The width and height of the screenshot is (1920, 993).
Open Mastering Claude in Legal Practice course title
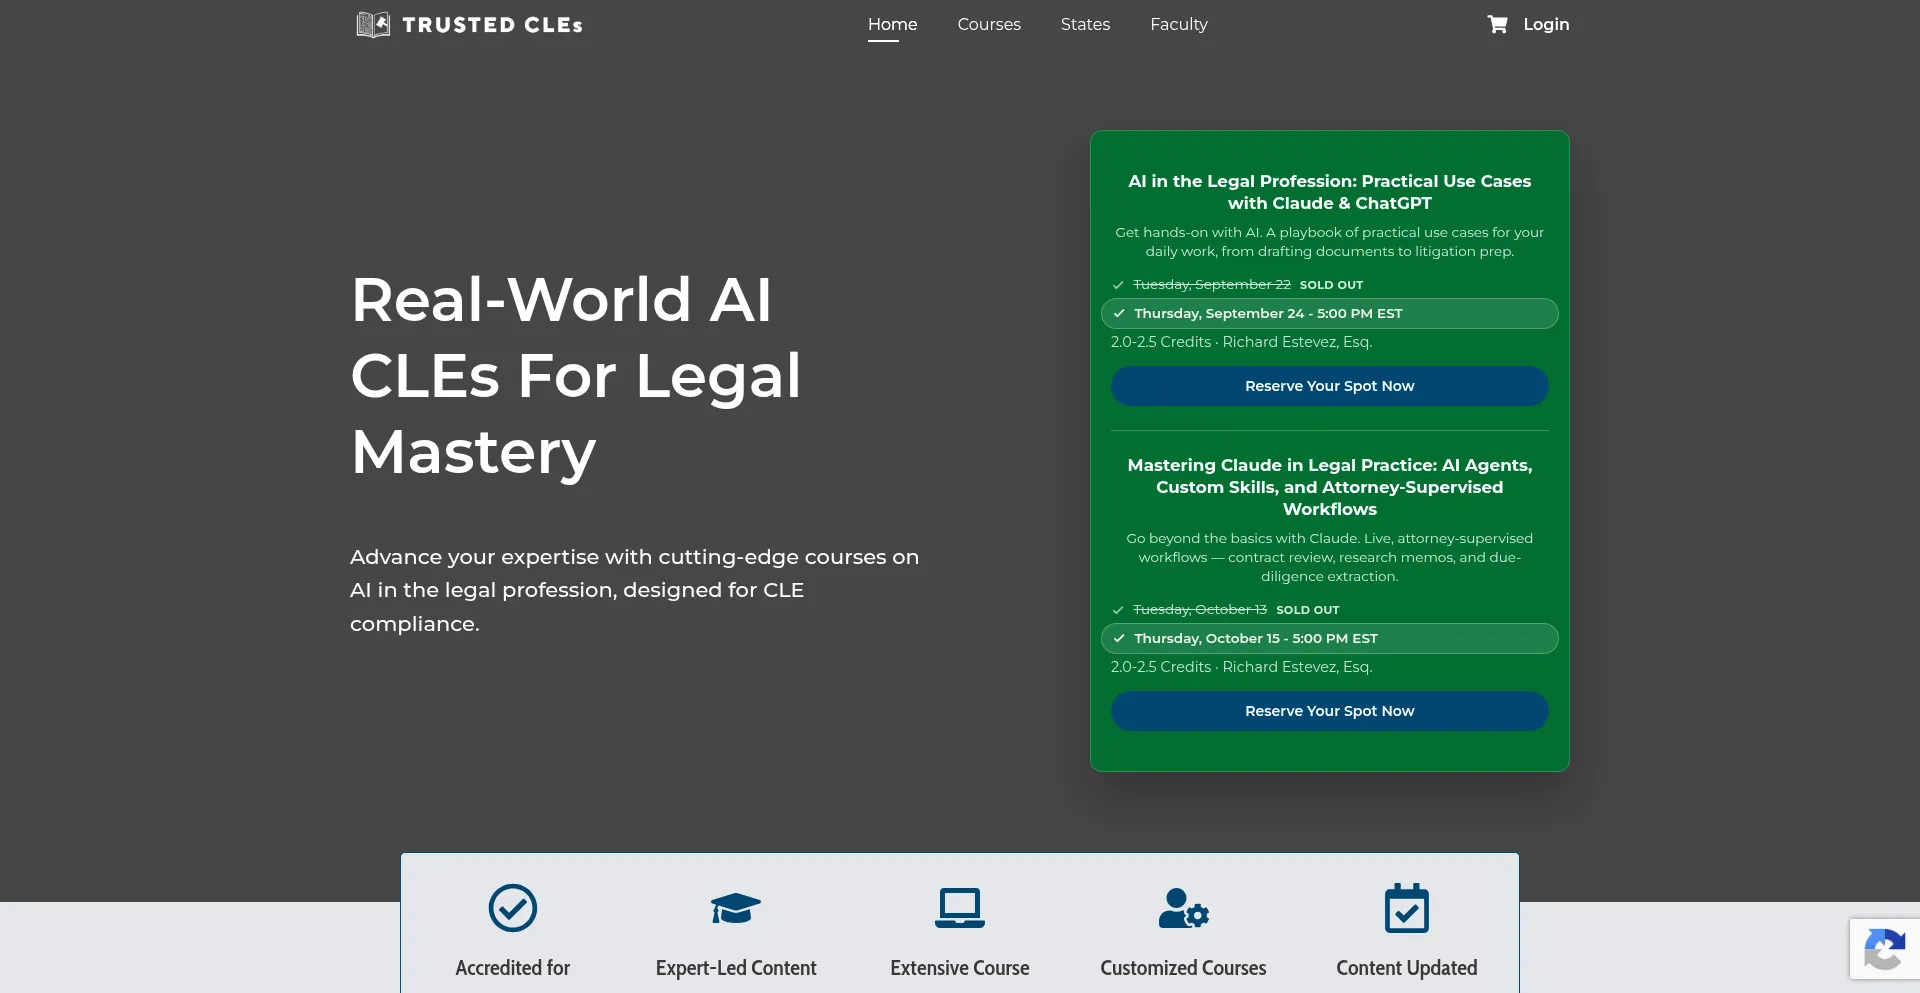[1330, 487]
